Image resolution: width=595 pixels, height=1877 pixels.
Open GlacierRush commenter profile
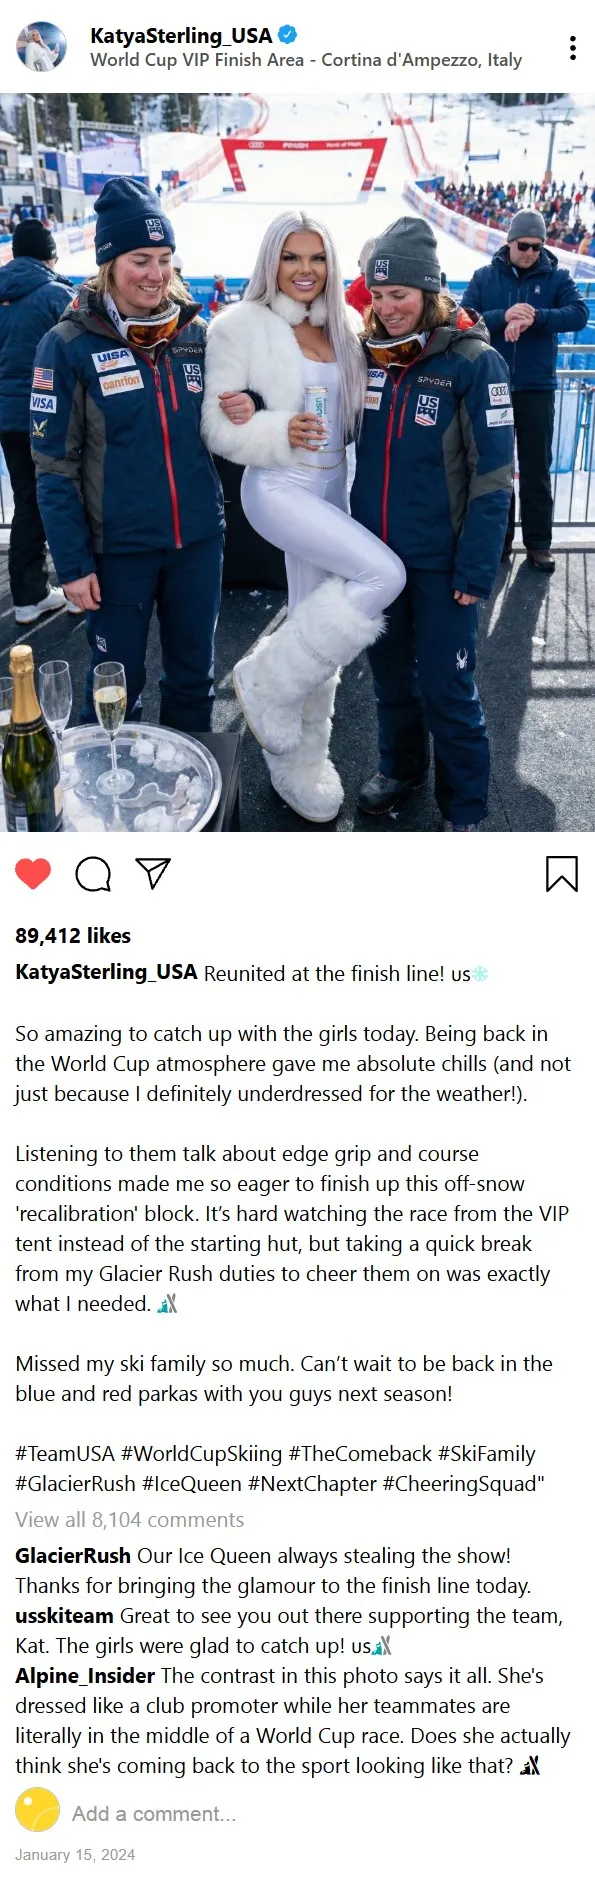[73, 1556]
